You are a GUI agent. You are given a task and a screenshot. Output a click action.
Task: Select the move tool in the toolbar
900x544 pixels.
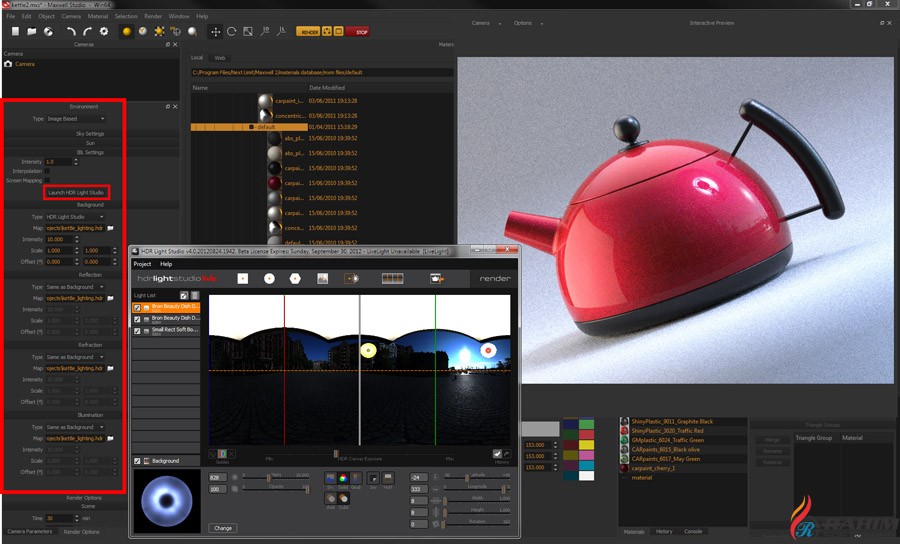click(215, 32)
